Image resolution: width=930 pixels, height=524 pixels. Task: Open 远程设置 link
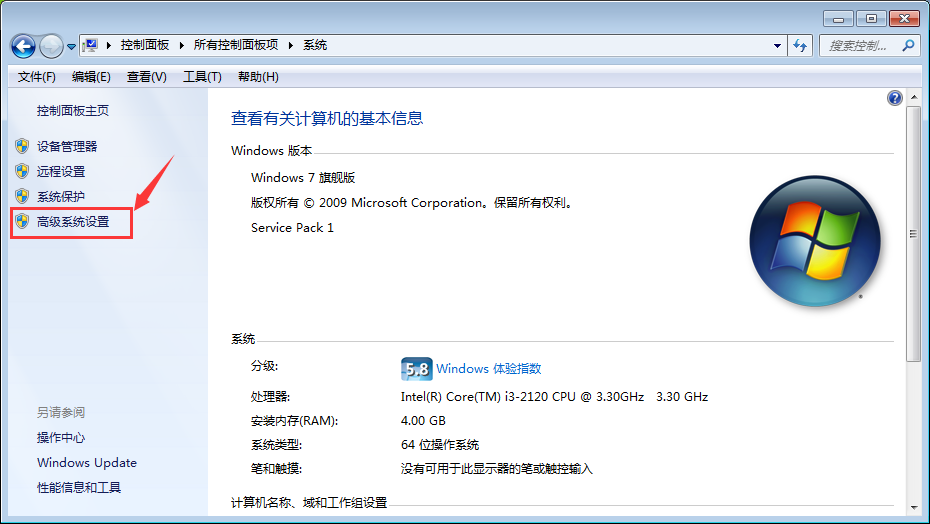[61, 172]
